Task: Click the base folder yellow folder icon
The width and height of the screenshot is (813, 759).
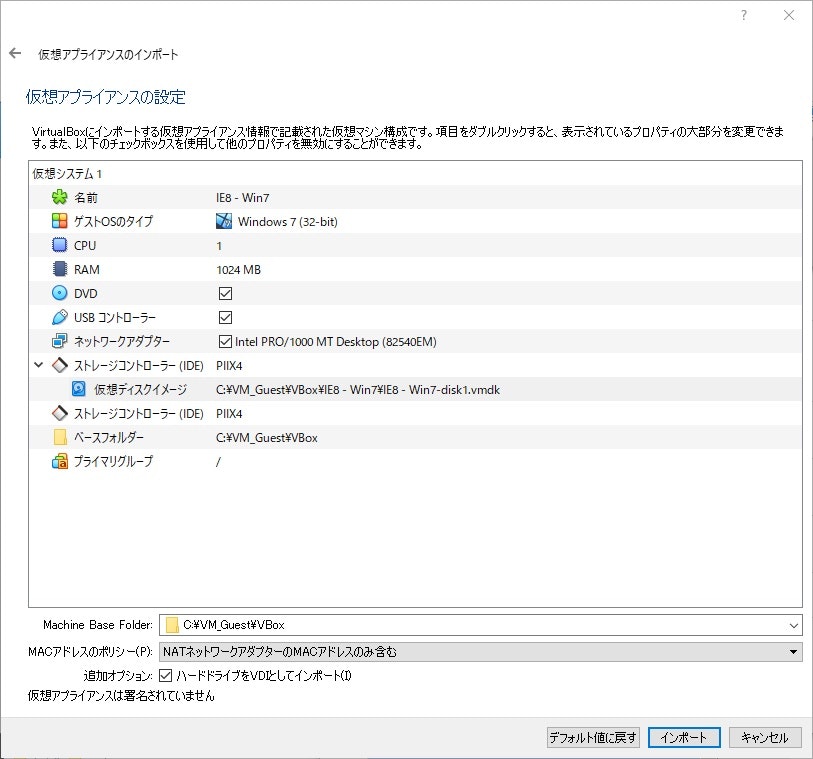Action: point(59,437)
